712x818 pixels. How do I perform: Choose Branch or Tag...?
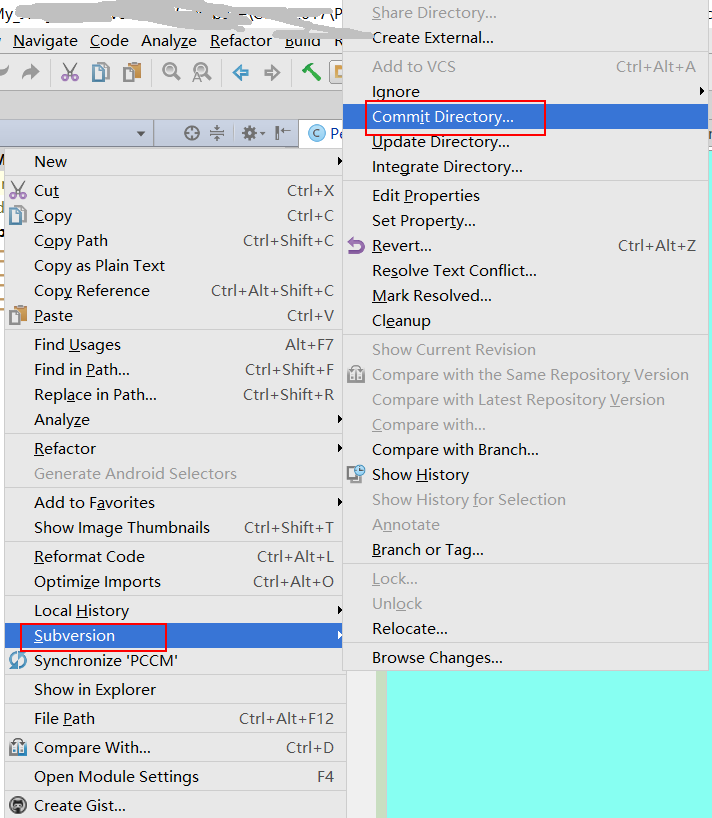coord(526,550)
